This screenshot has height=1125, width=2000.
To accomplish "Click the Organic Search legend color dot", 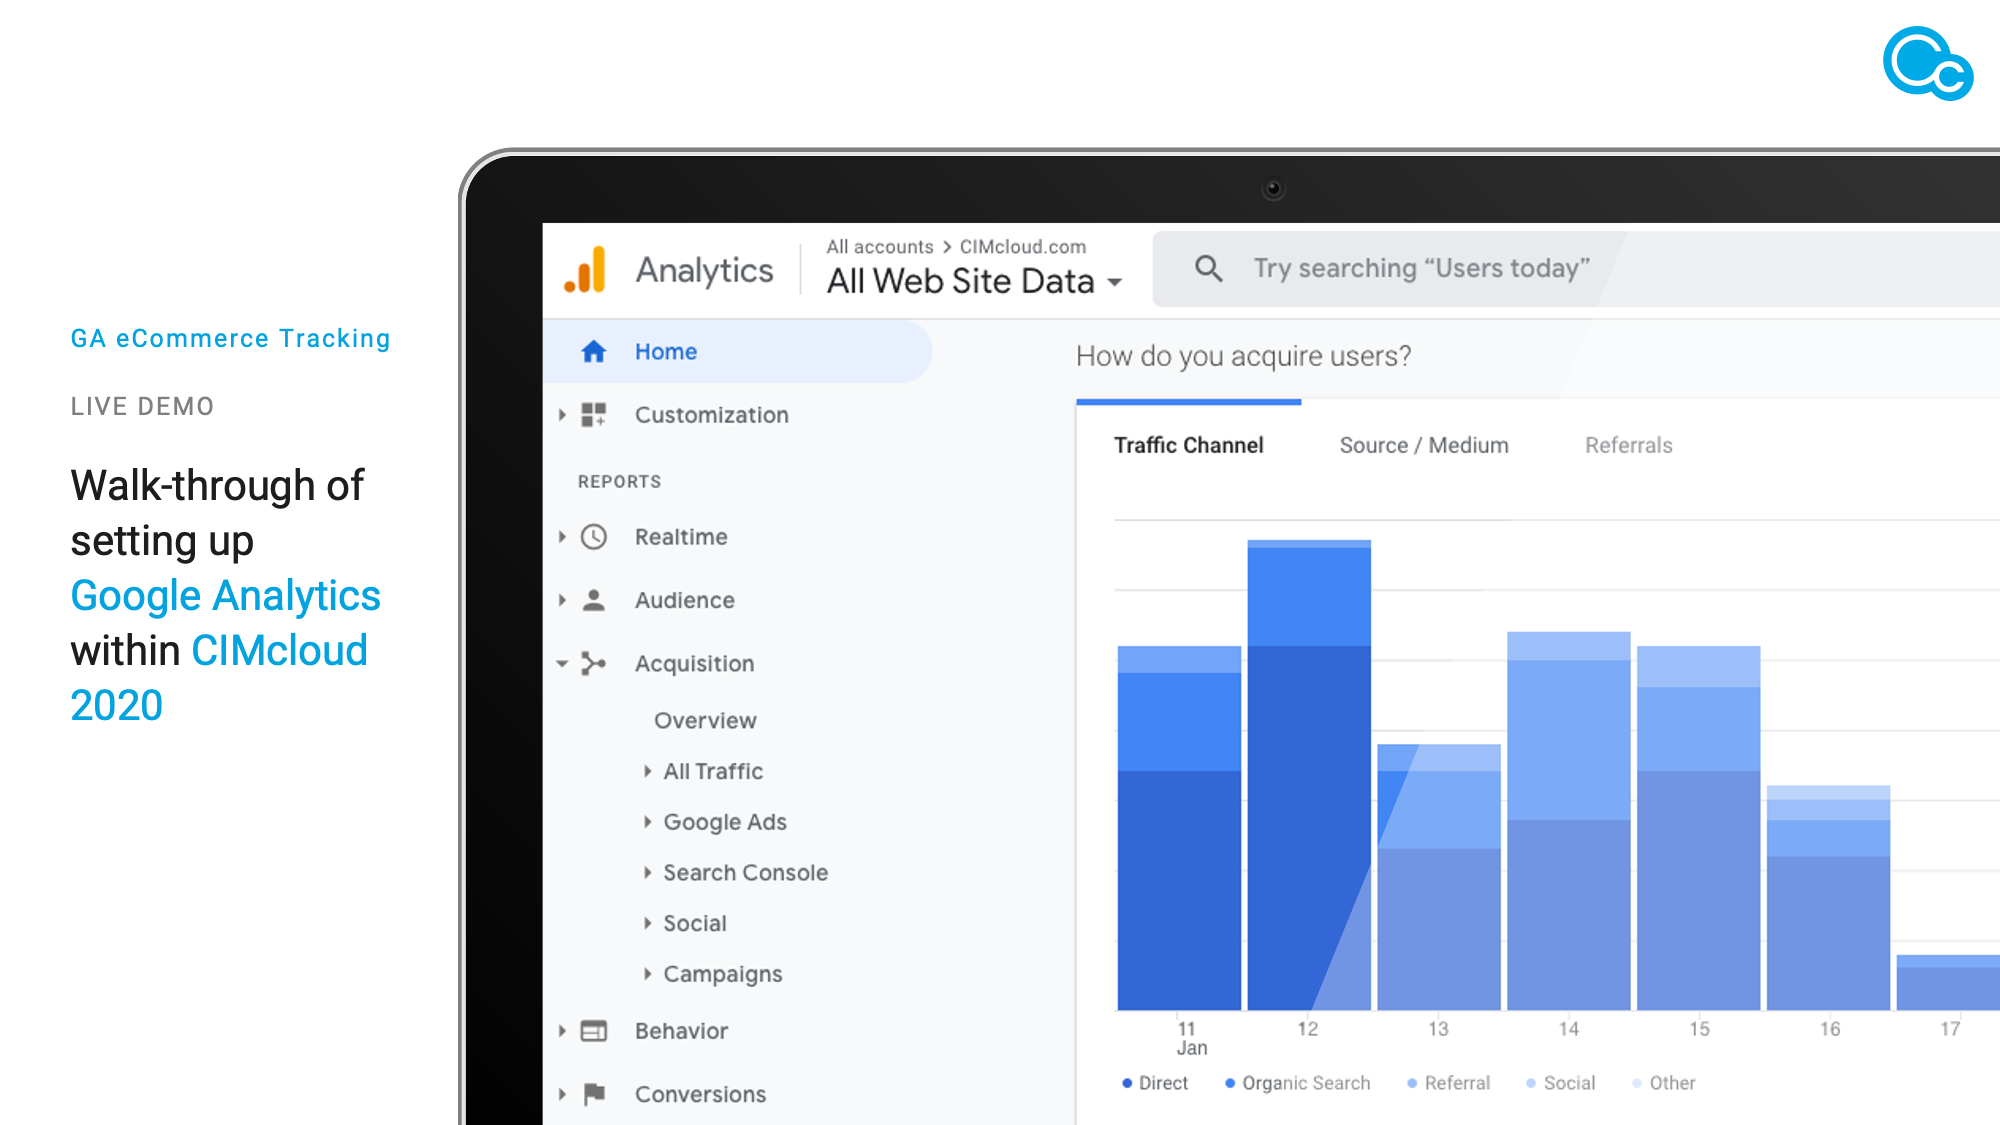I will pos(1230,1083).
